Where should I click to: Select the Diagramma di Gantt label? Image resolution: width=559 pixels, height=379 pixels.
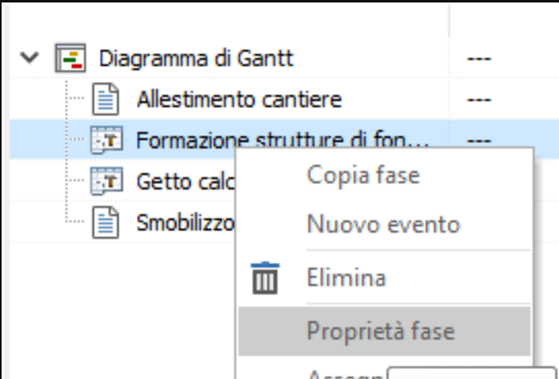(x=196, y=58)
